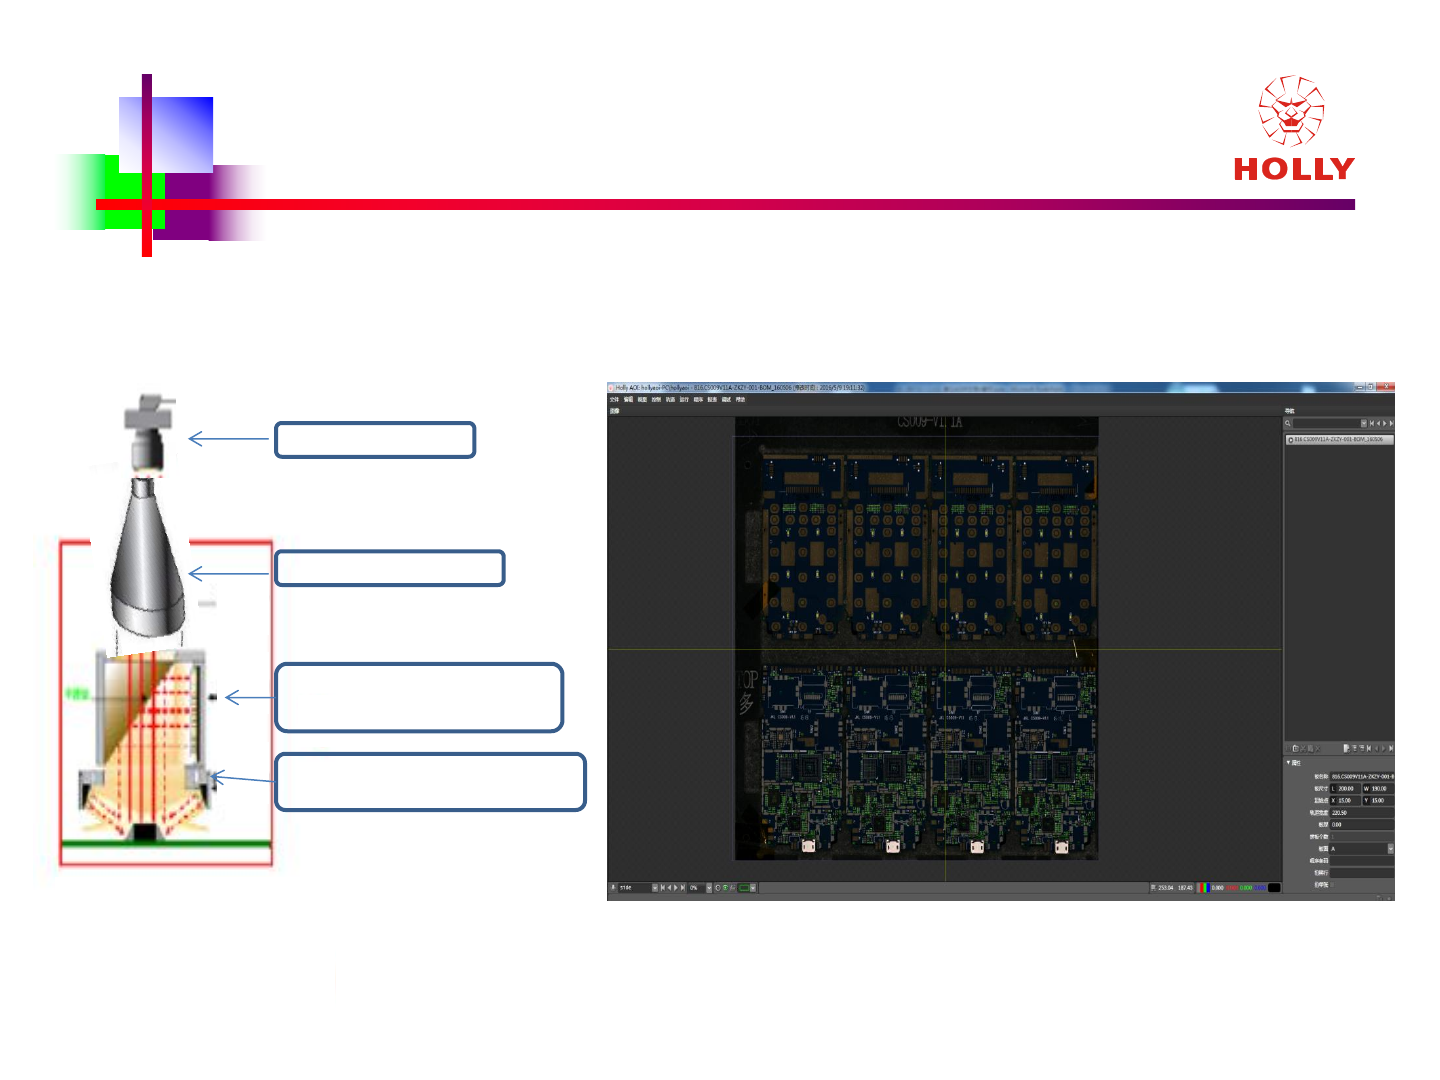
Task: Click the image tab label under menu bar
Action: click(x=614, y=411)
